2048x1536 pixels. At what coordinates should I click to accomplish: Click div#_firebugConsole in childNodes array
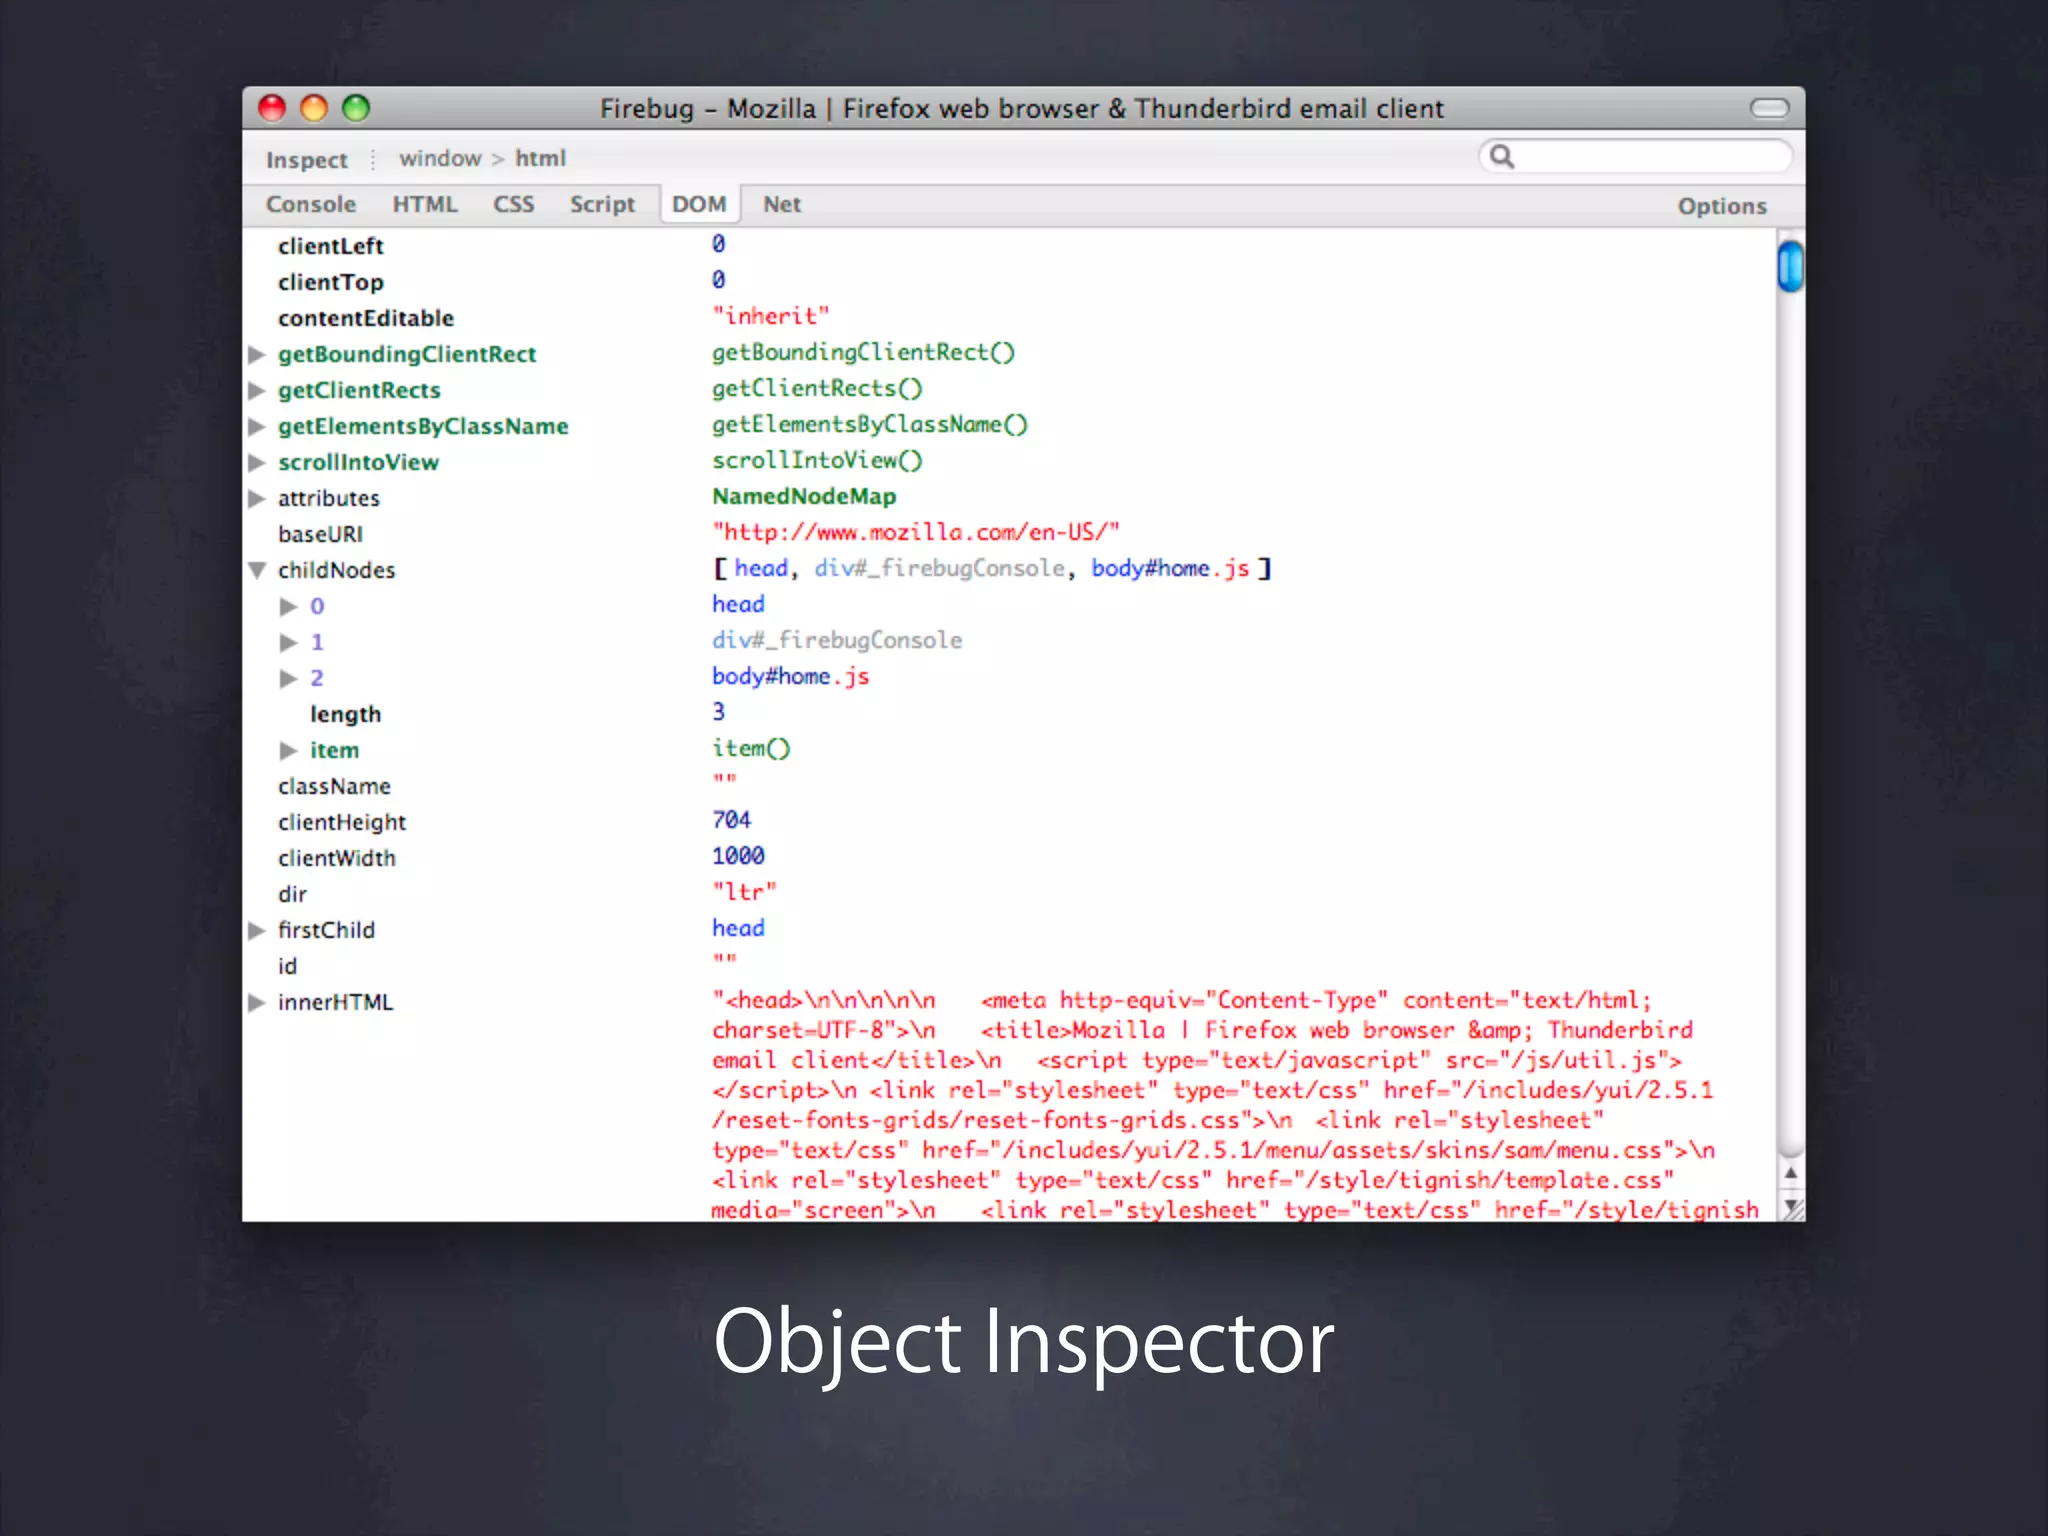(940, 568)
